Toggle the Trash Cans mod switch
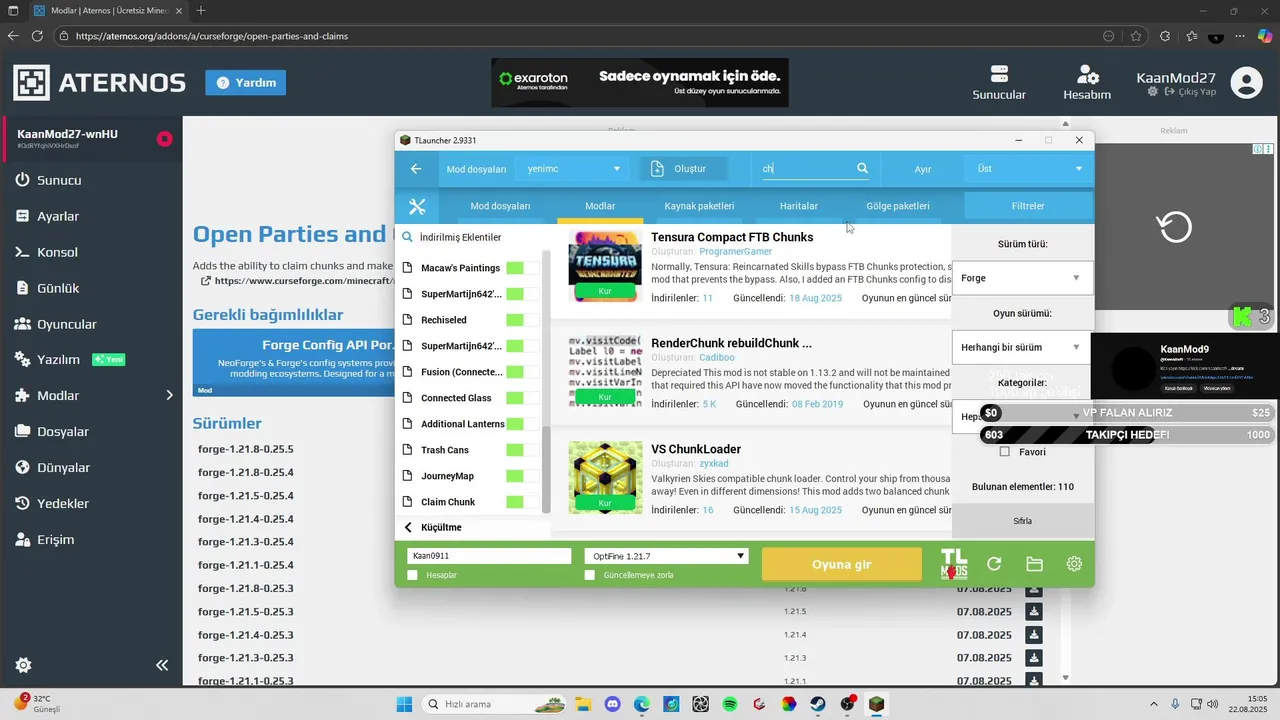 523,450
